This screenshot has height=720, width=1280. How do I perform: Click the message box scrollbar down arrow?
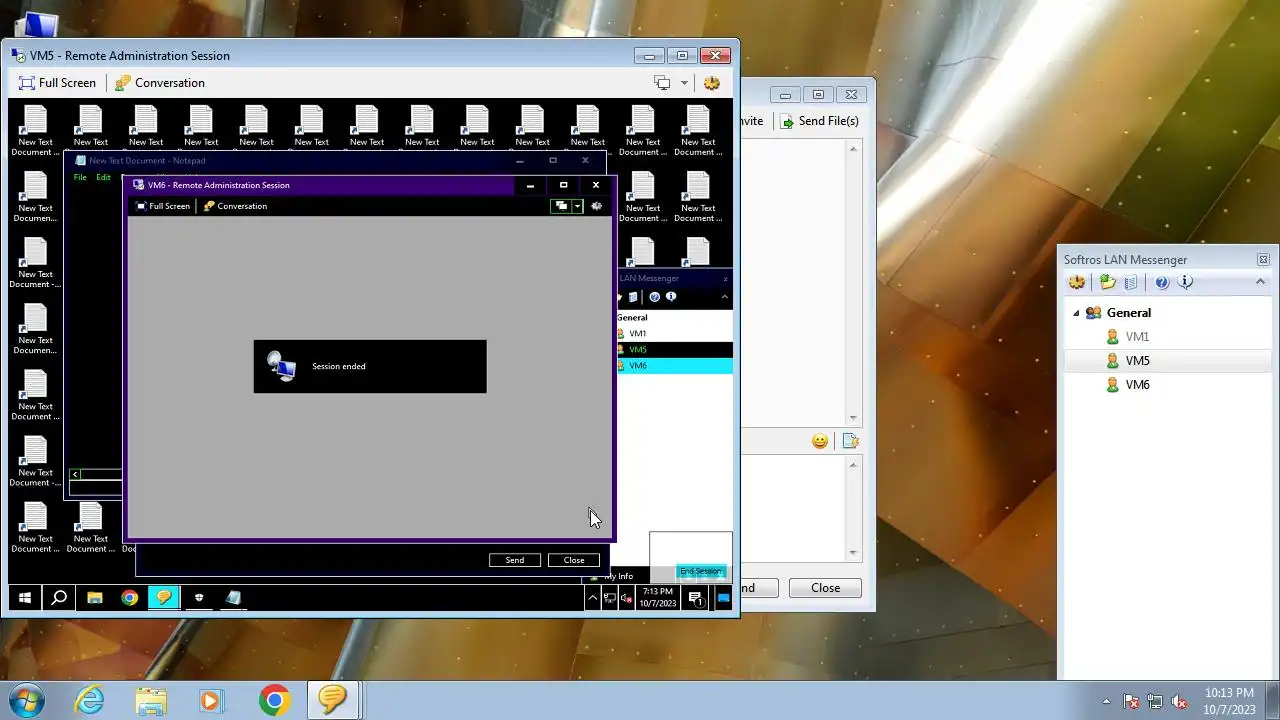click(x=854, y=552)
